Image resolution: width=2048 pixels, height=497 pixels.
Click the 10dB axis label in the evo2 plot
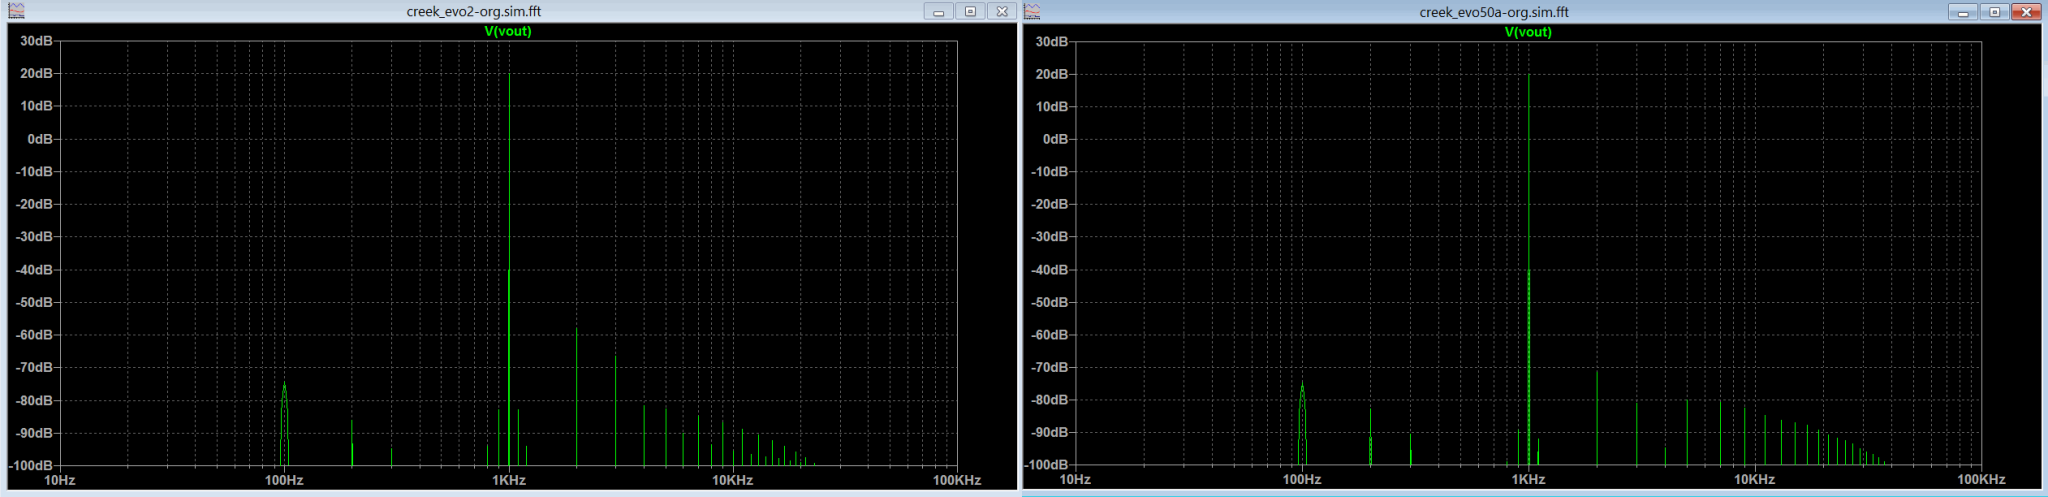pos(37,106)
